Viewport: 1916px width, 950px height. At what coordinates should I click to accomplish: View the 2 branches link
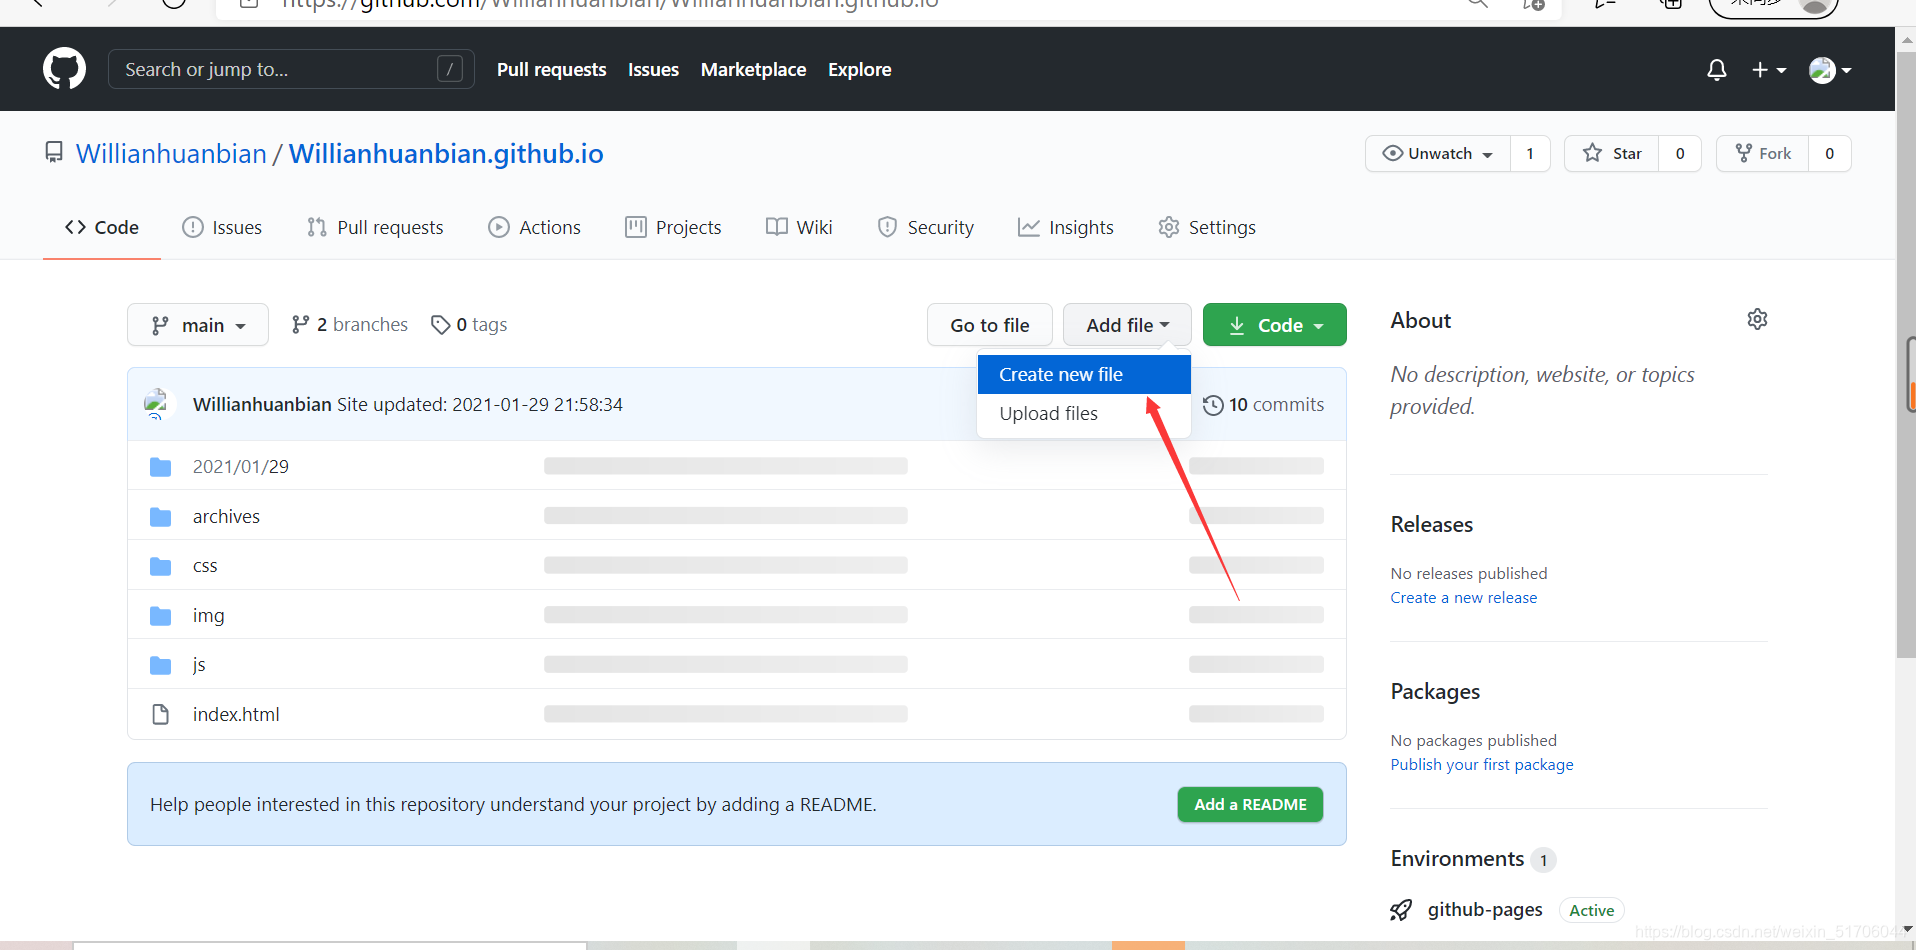[349, 325]
